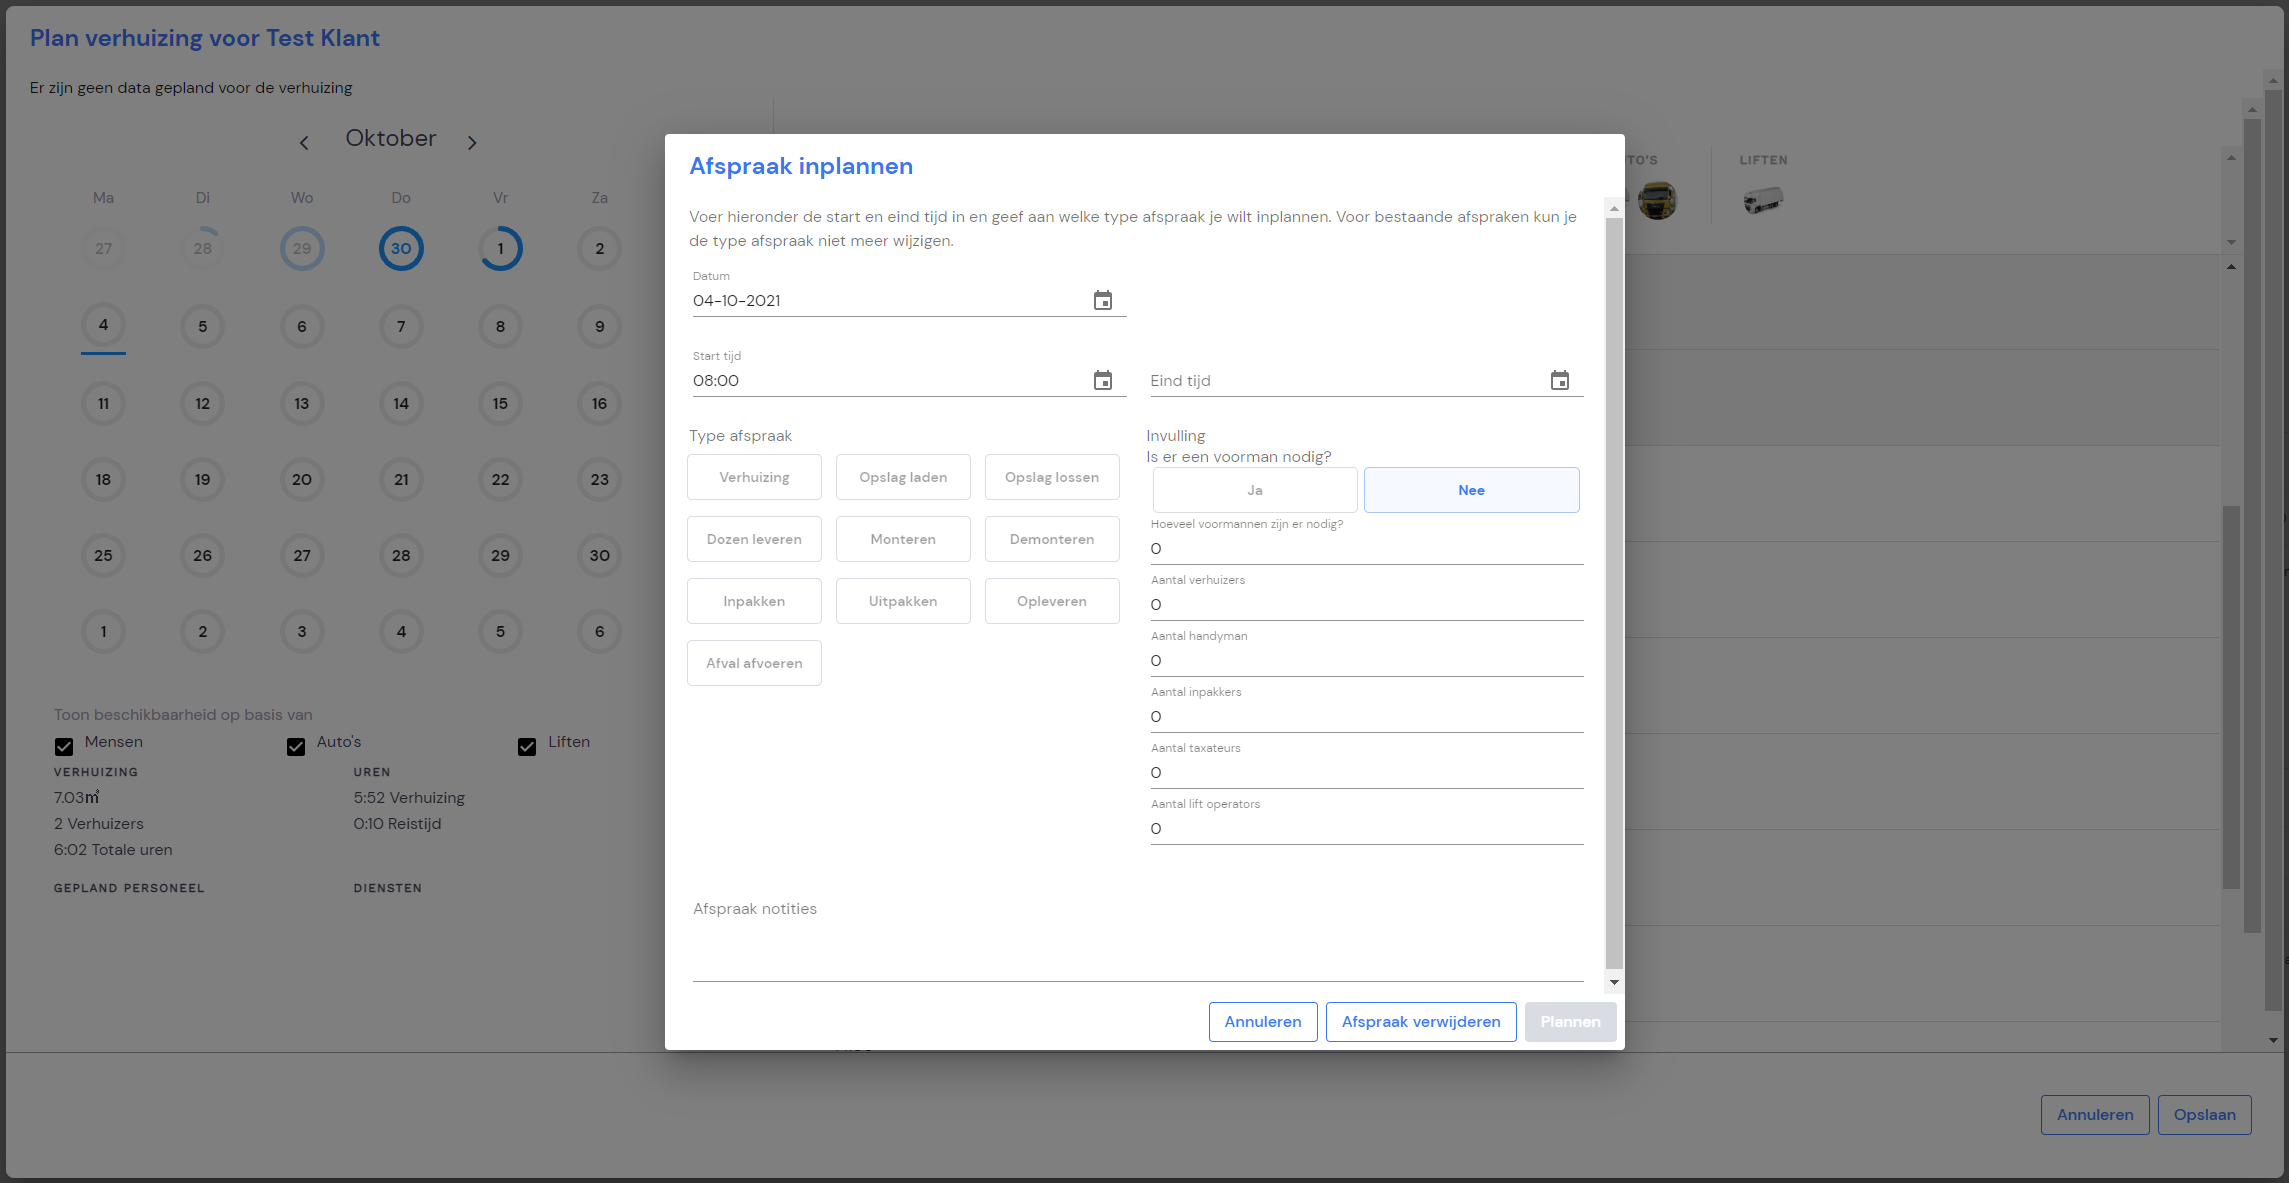This screenshot has height=1183, width=2289.
Task: Click Annuleren in the Afspraak dialog
Action: (1263, 1022)
